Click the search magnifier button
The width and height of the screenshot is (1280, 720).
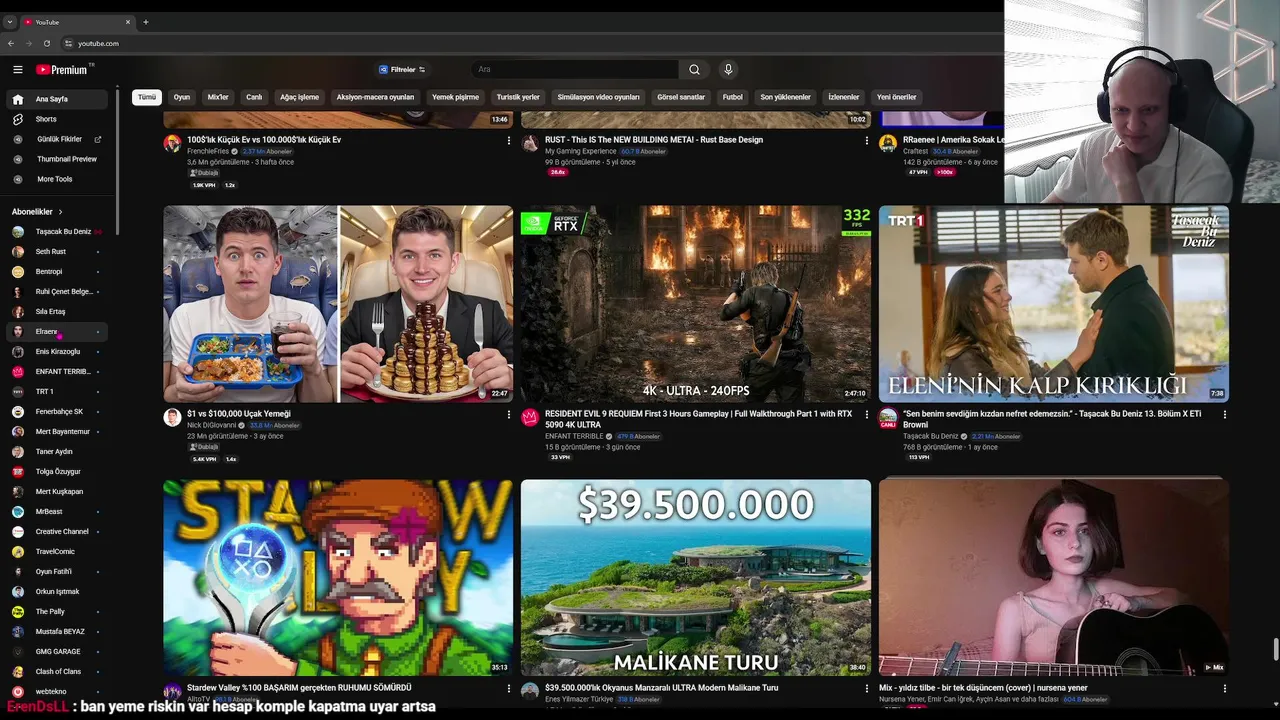click(694, 69)
